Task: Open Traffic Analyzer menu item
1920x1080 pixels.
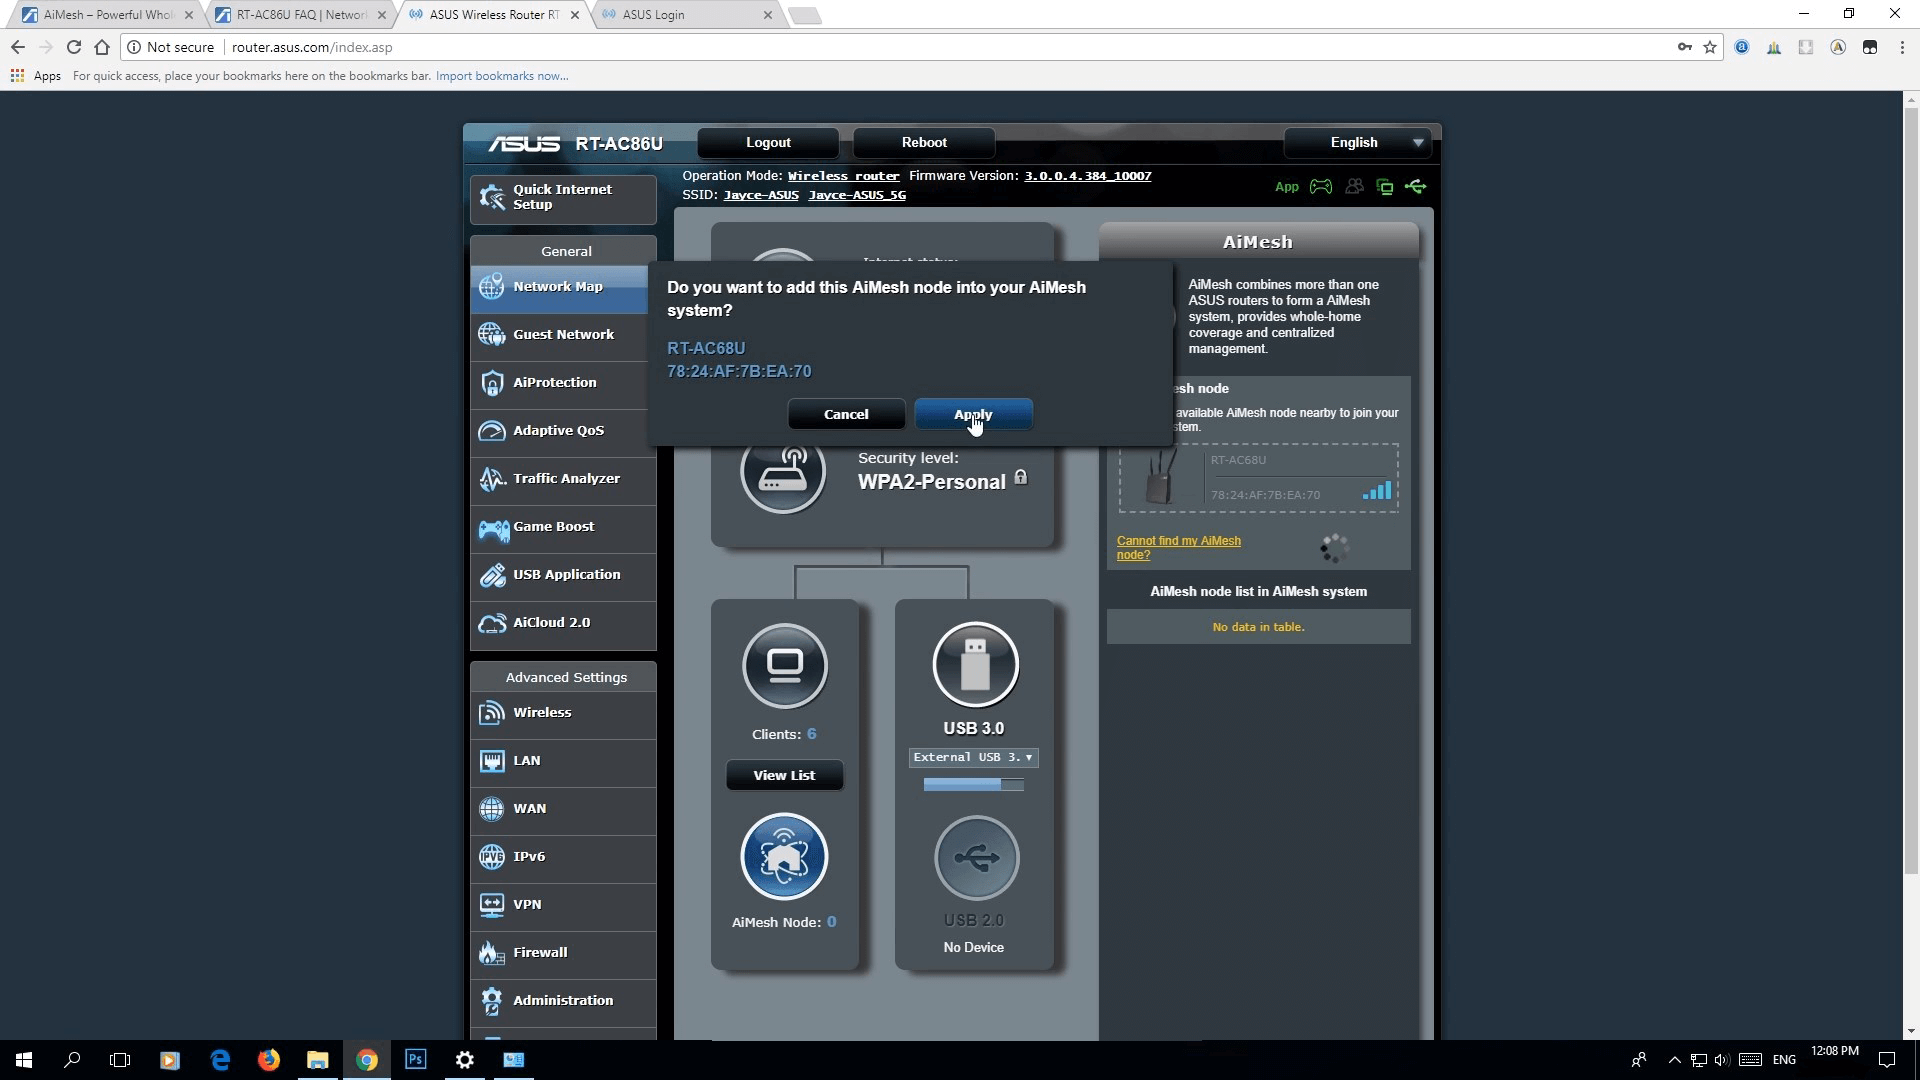Action: point(563,479)
